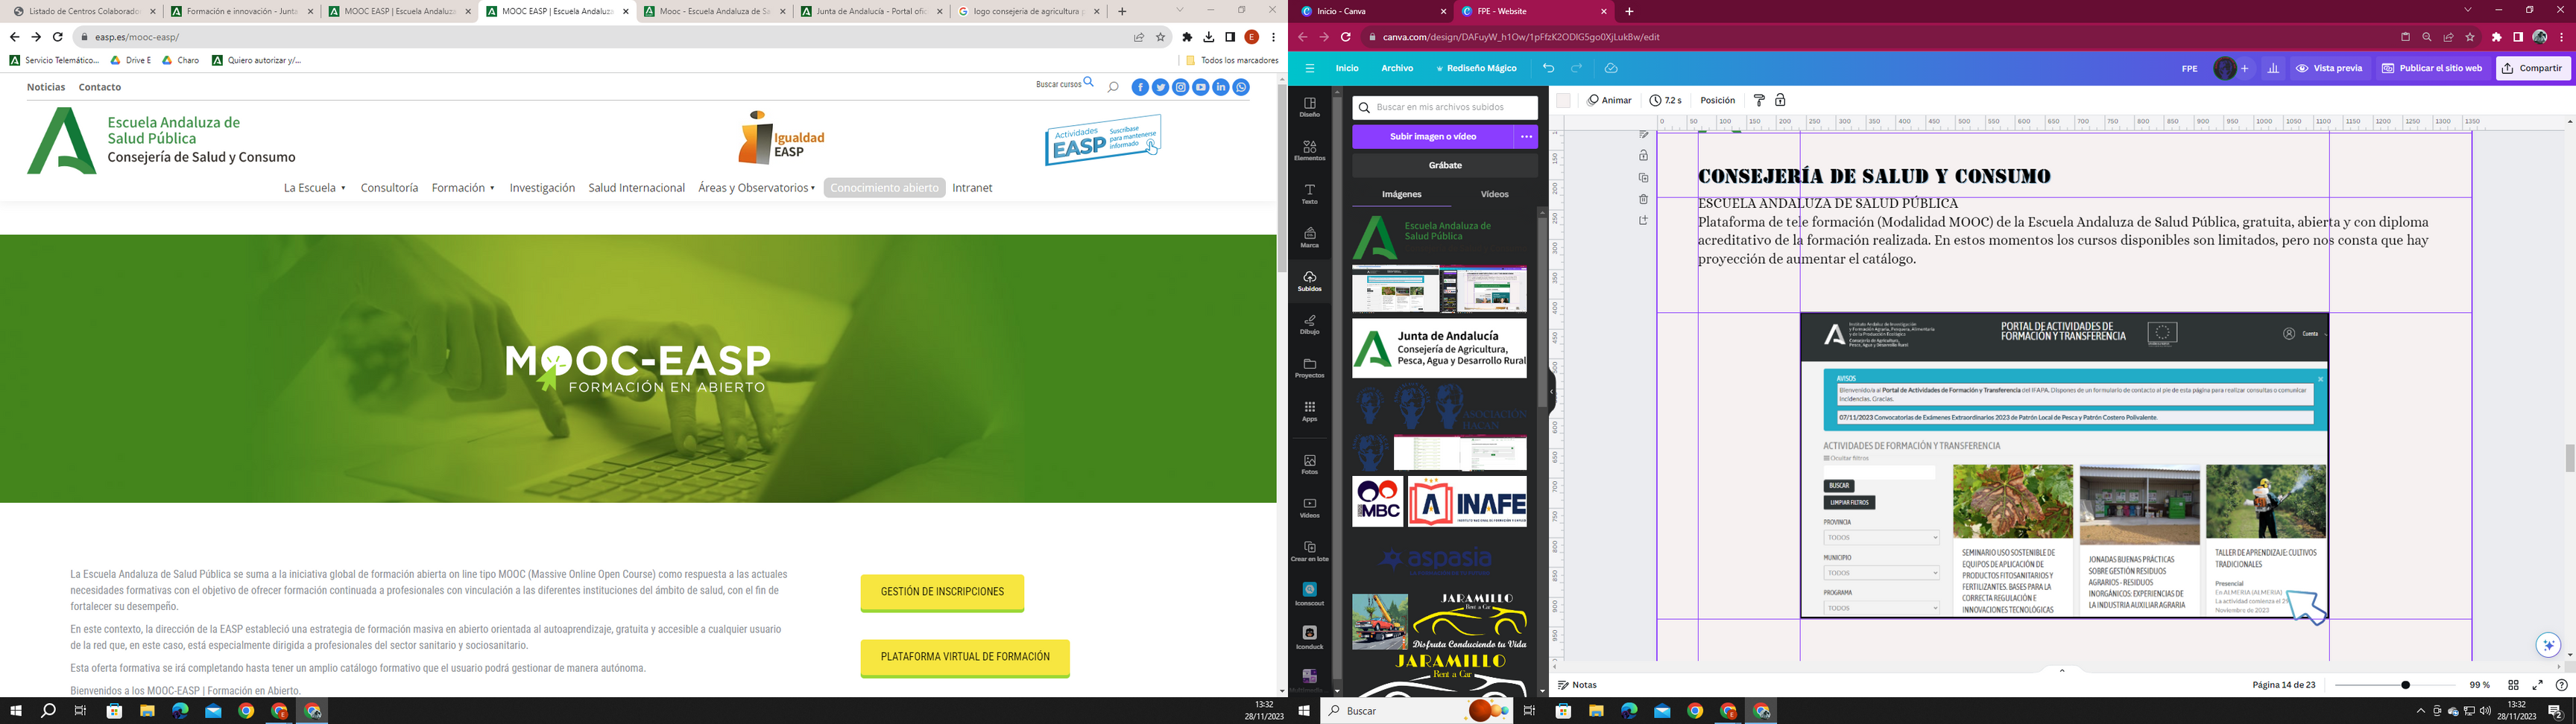2576x724 pixels.
Task: Expand the Formación dropdown menu
Action: point(463,188)
